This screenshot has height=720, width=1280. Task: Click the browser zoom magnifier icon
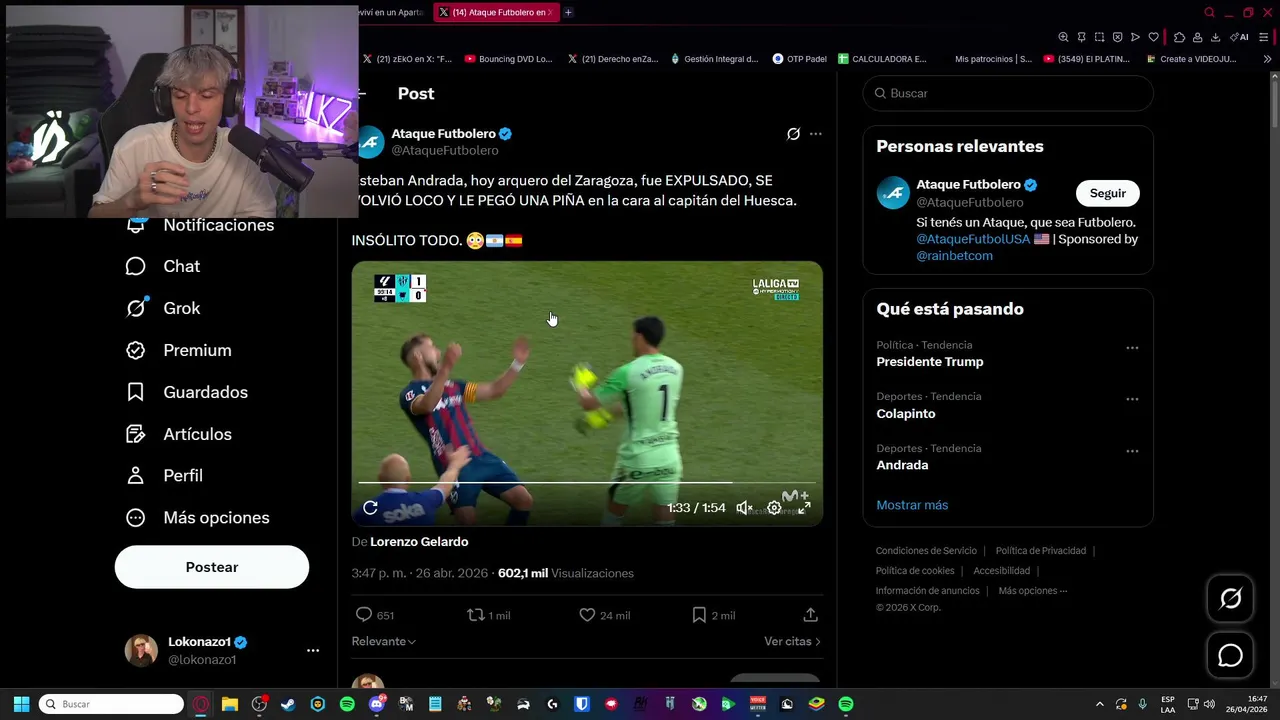pos(1063,37)
